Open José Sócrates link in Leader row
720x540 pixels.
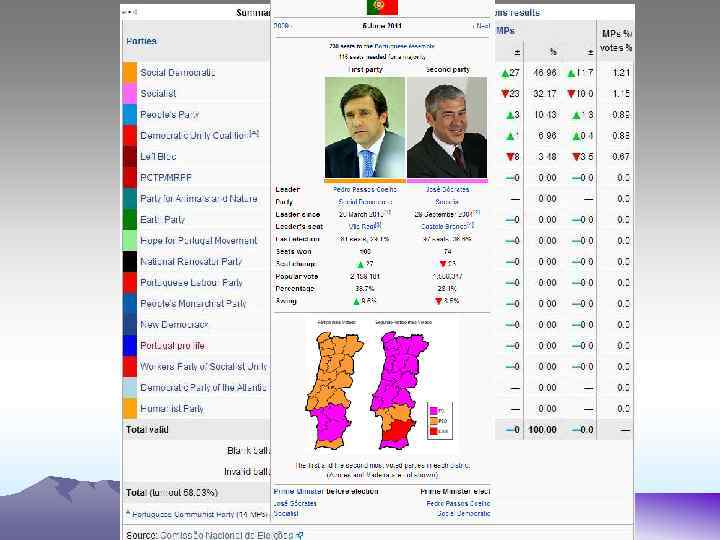[447, 189]
